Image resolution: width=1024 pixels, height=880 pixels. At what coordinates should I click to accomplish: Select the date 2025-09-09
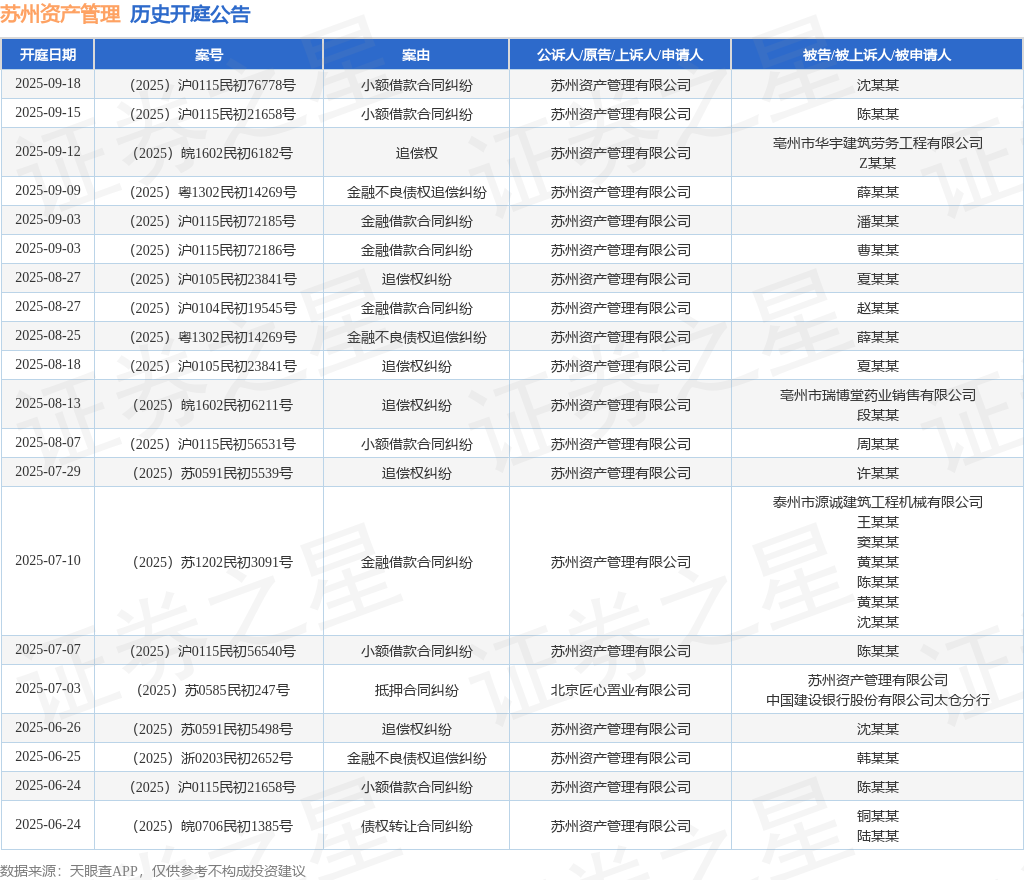tap(48, 191)
